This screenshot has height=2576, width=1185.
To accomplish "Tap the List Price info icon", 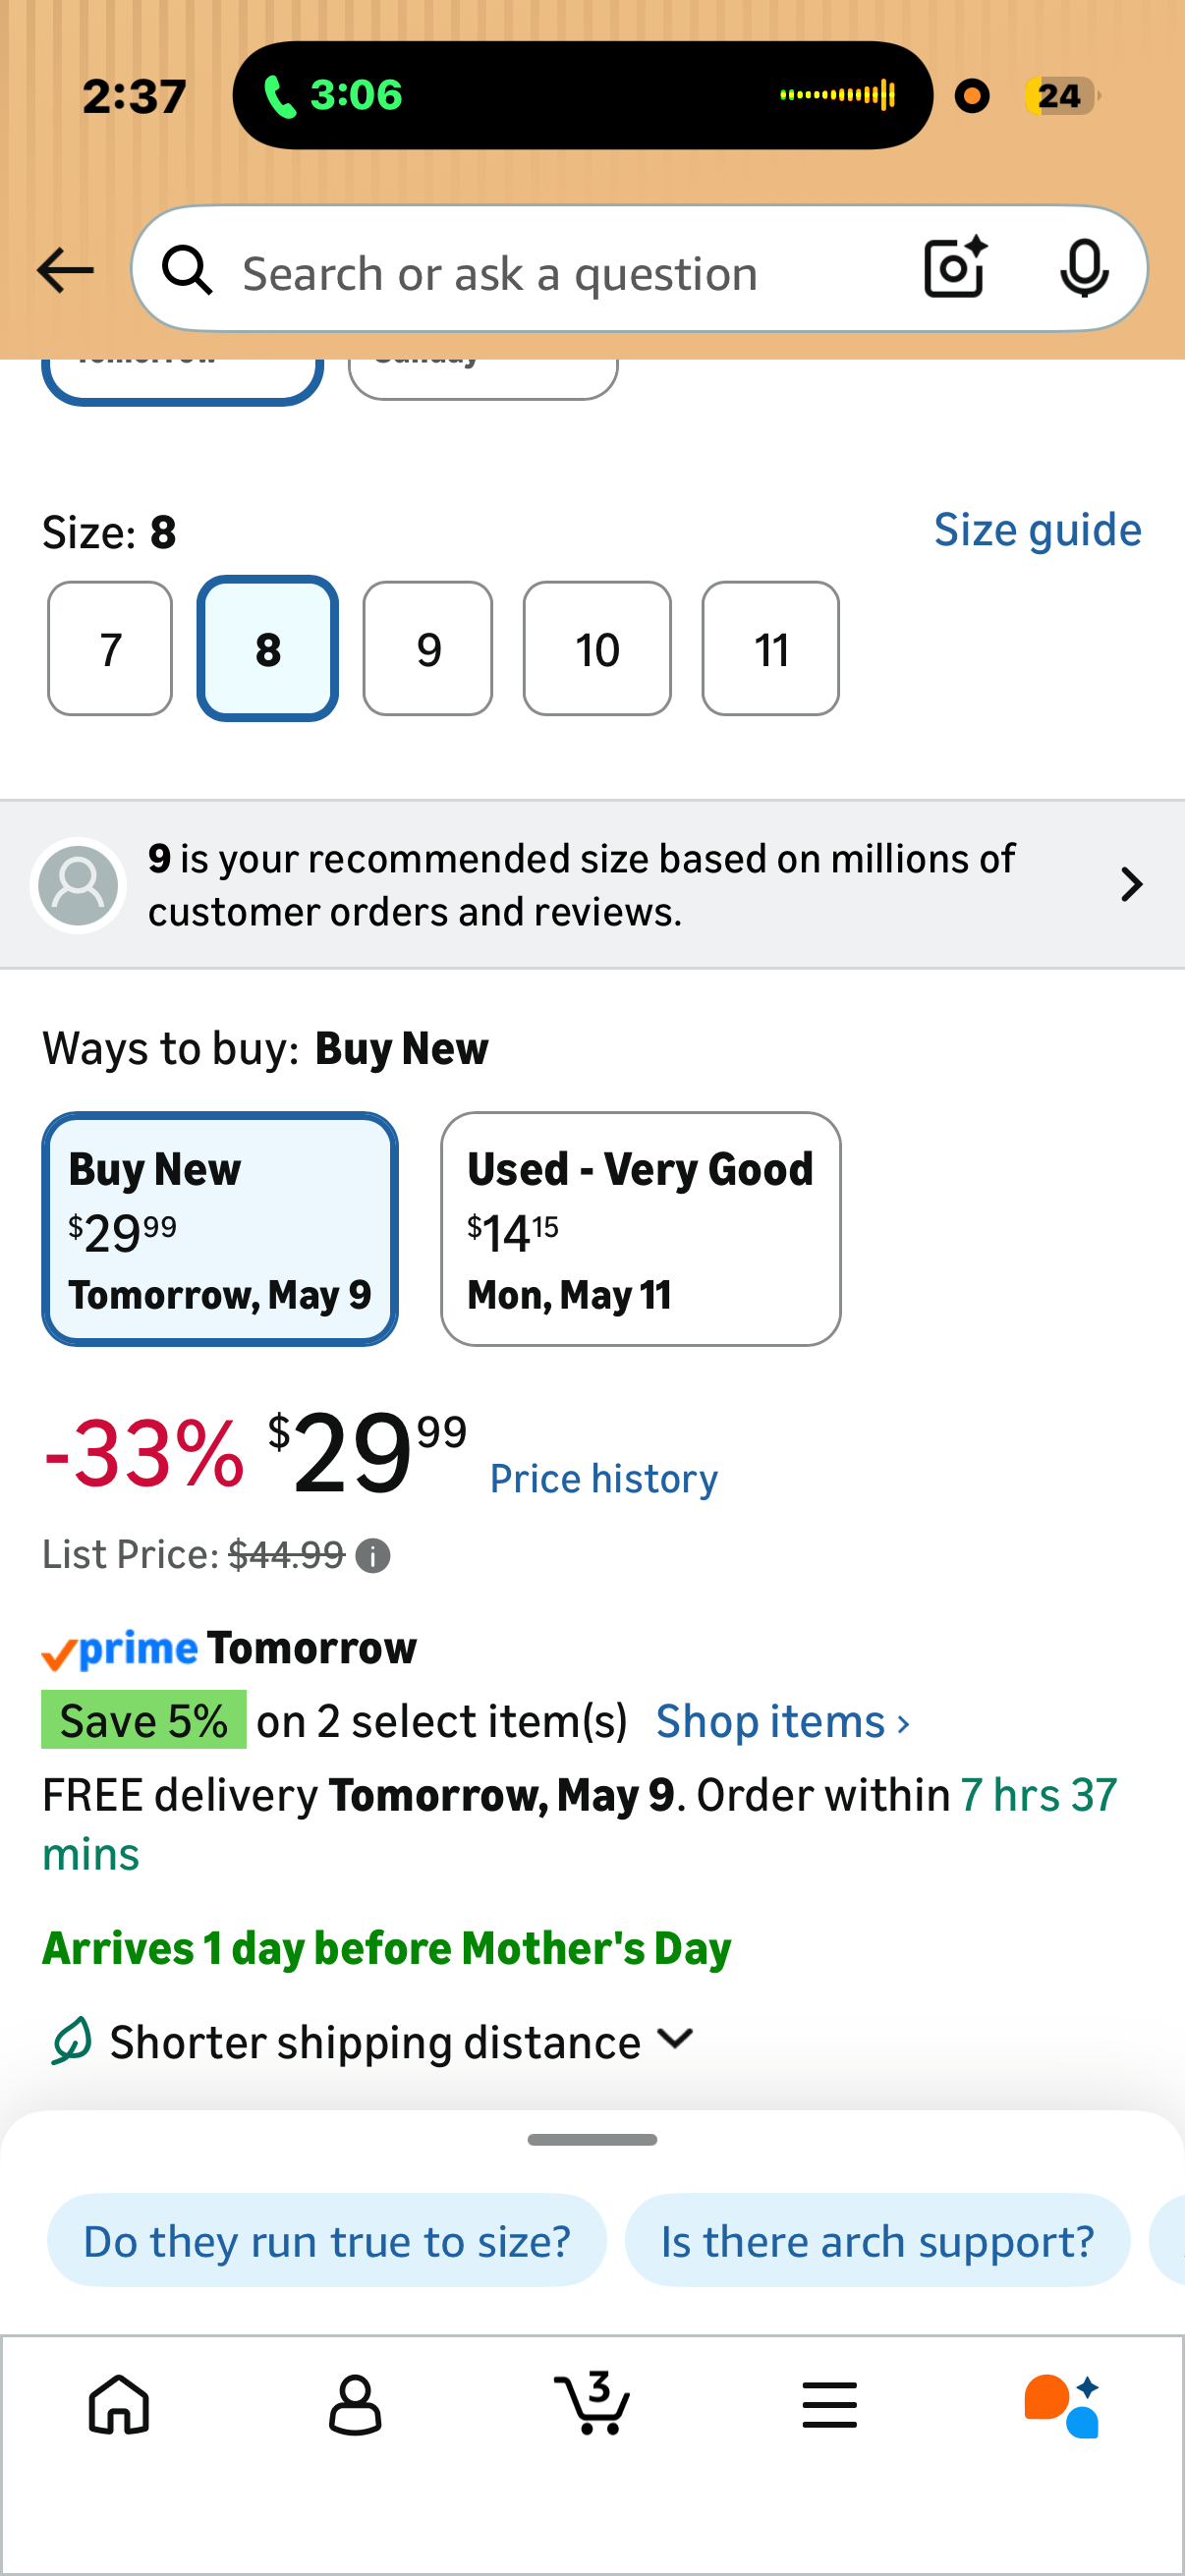I will [x=373, y=1556].
